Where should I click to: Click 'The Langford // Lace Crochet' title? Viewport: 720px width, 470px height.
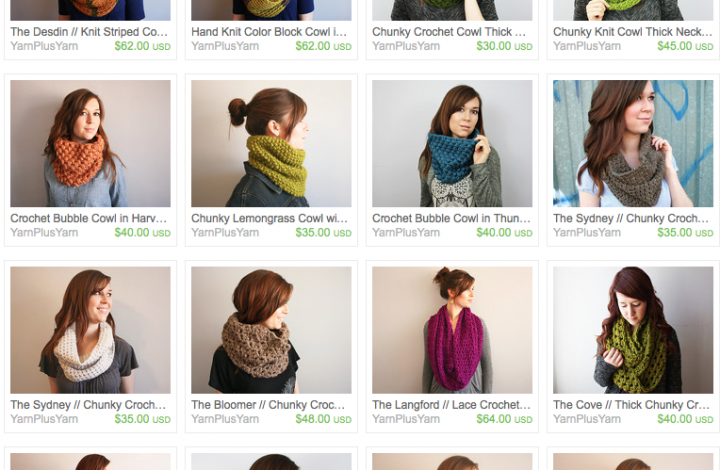coord(451,405)
